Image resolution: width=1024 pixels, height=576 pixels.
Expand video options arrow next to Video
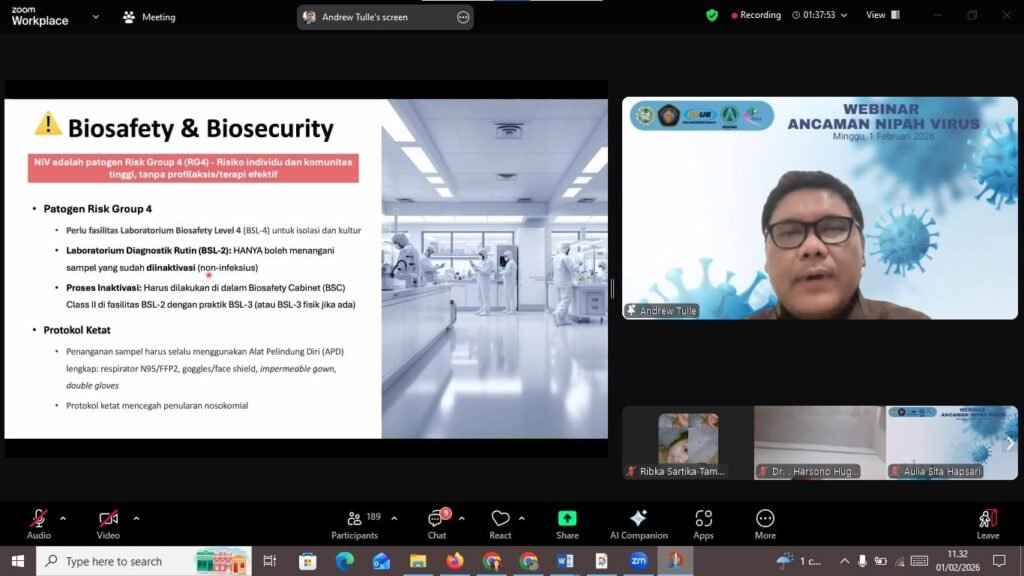click(136, 518)
